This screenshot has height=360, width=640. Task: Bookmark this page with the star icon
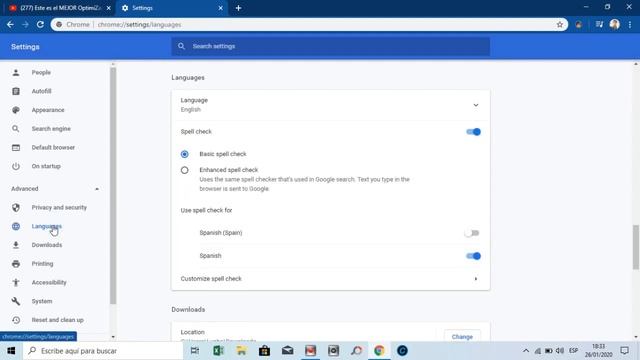click(560, 24)
